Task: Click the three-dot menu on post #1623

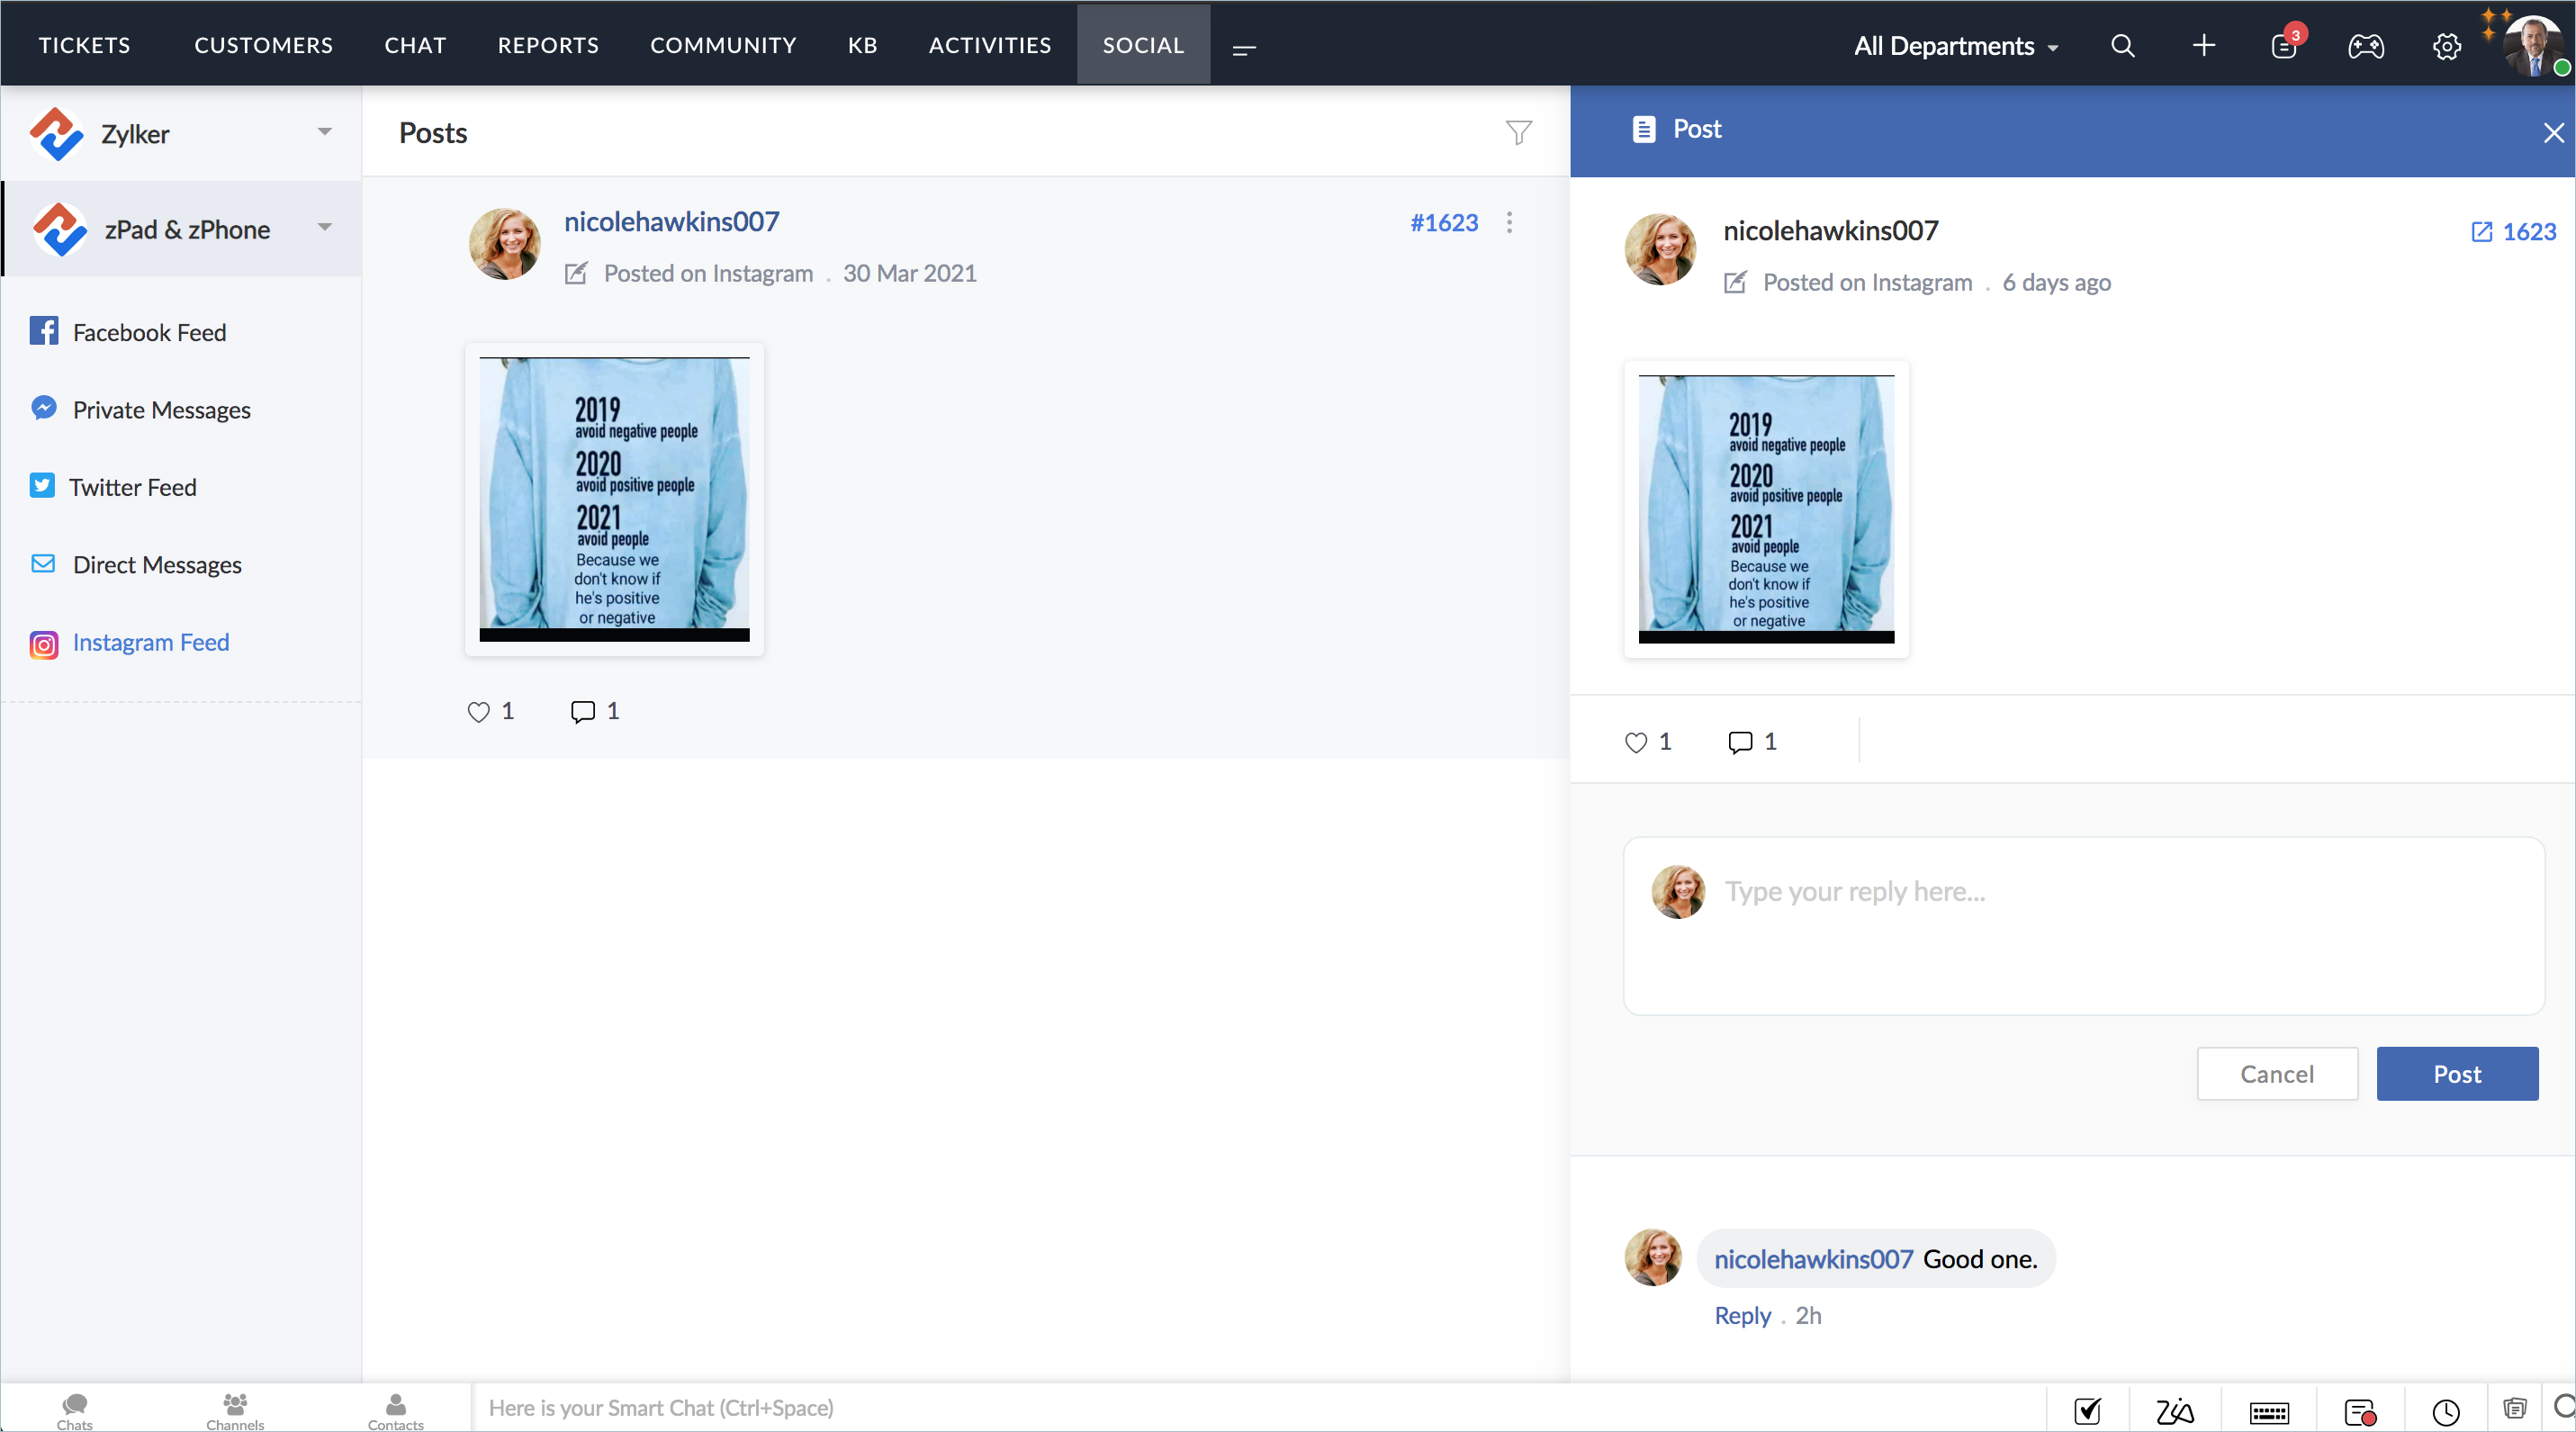Action: pos(1509,222)
